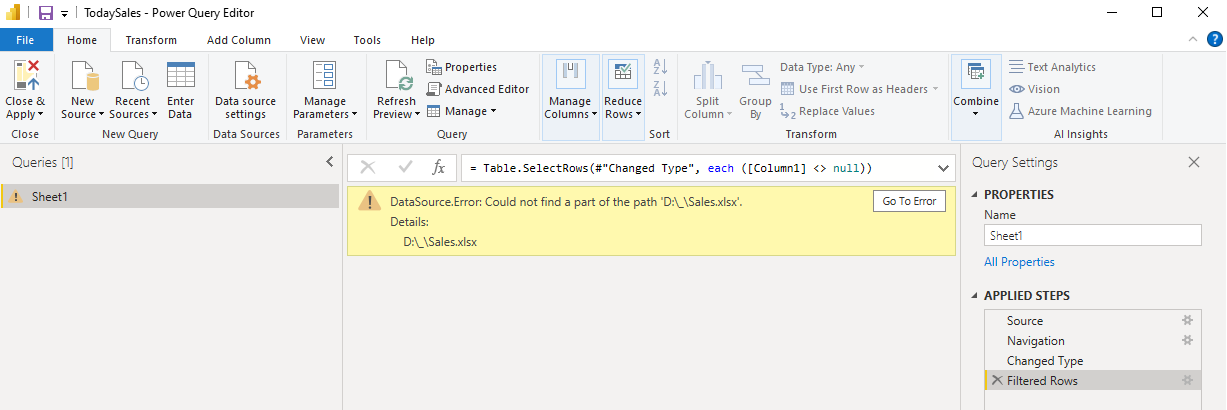Open Recent Sources icon
1227x410 pixels.
133,76
